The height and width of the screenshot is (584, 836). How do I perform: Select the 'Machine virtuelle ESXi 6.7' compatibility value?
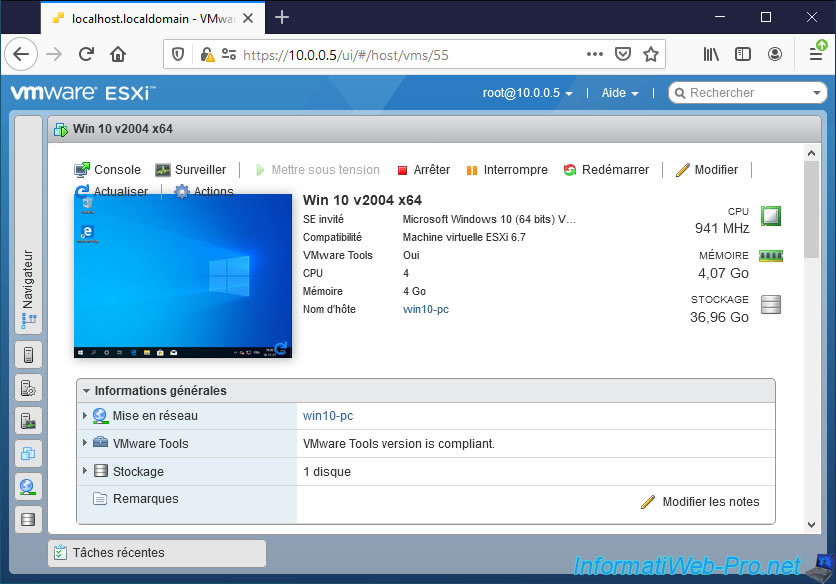coord(464,237)
